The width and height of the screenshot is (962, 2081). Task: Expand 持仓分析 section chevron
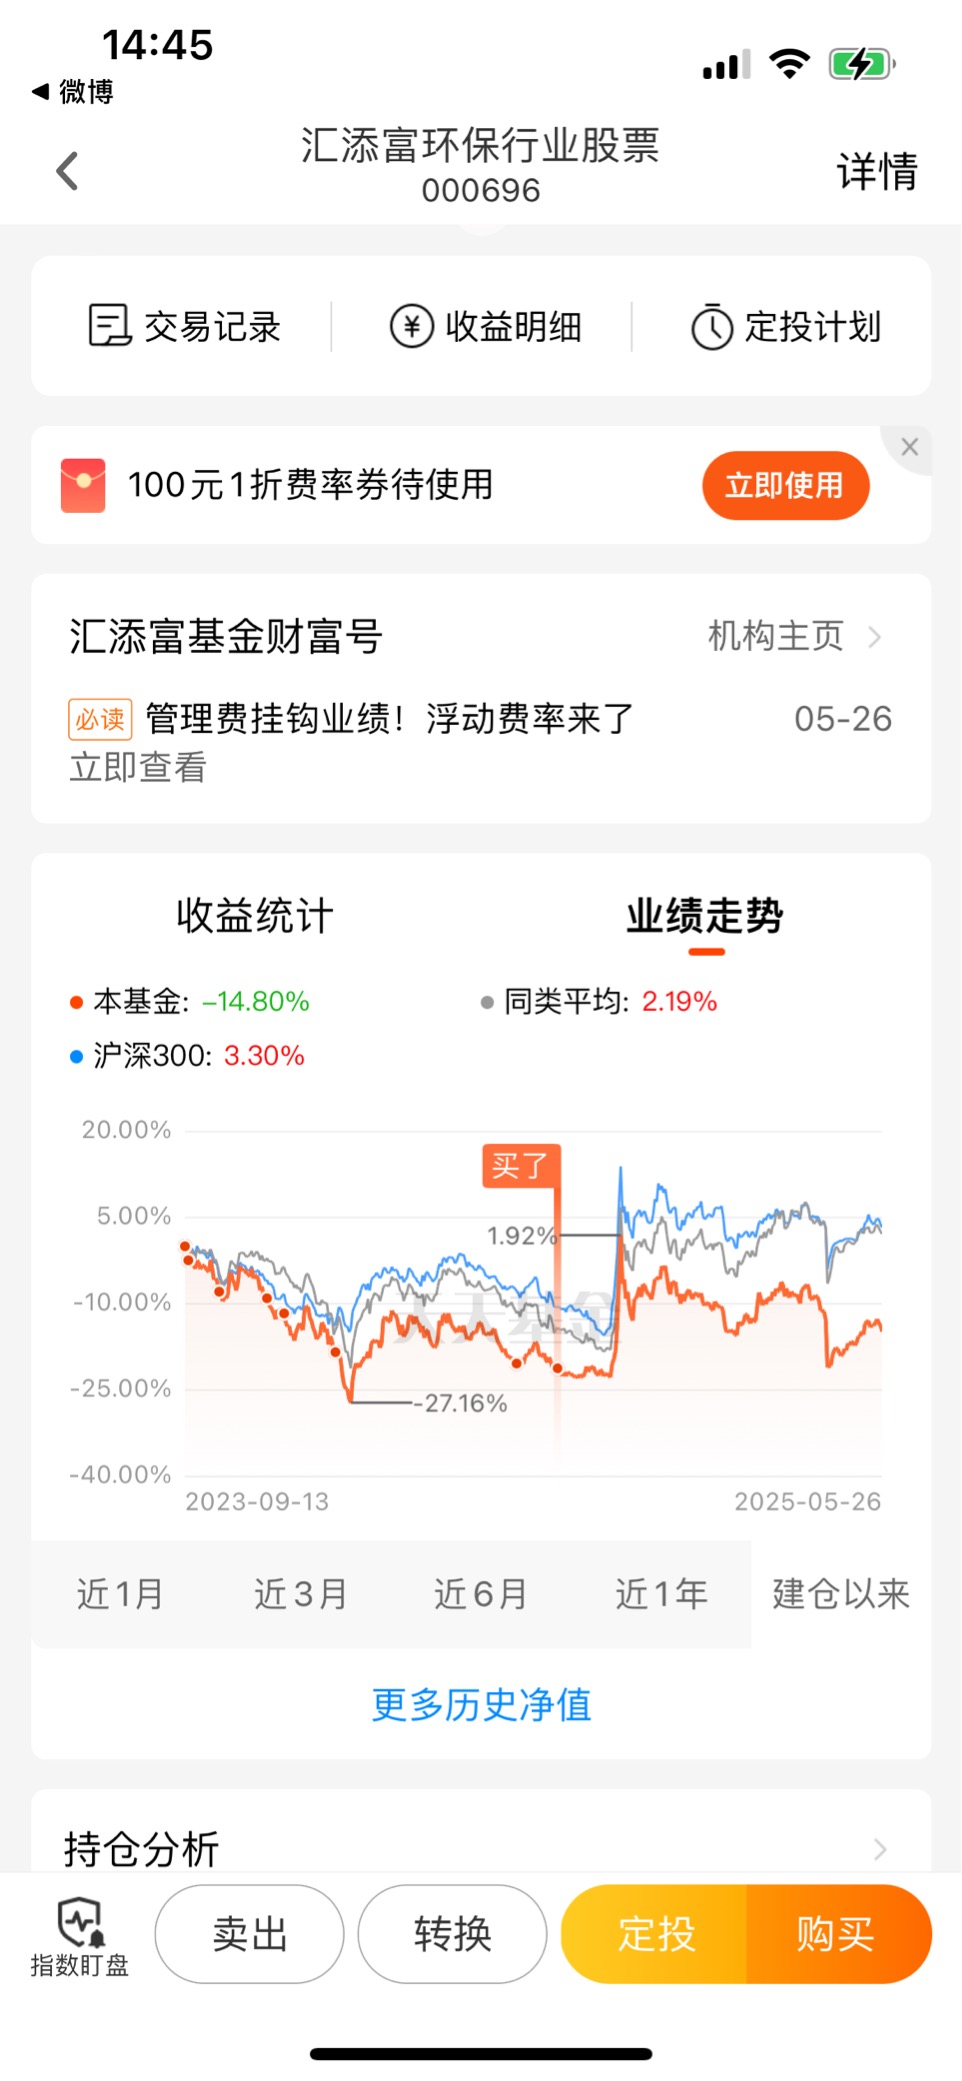(880, 1849)
